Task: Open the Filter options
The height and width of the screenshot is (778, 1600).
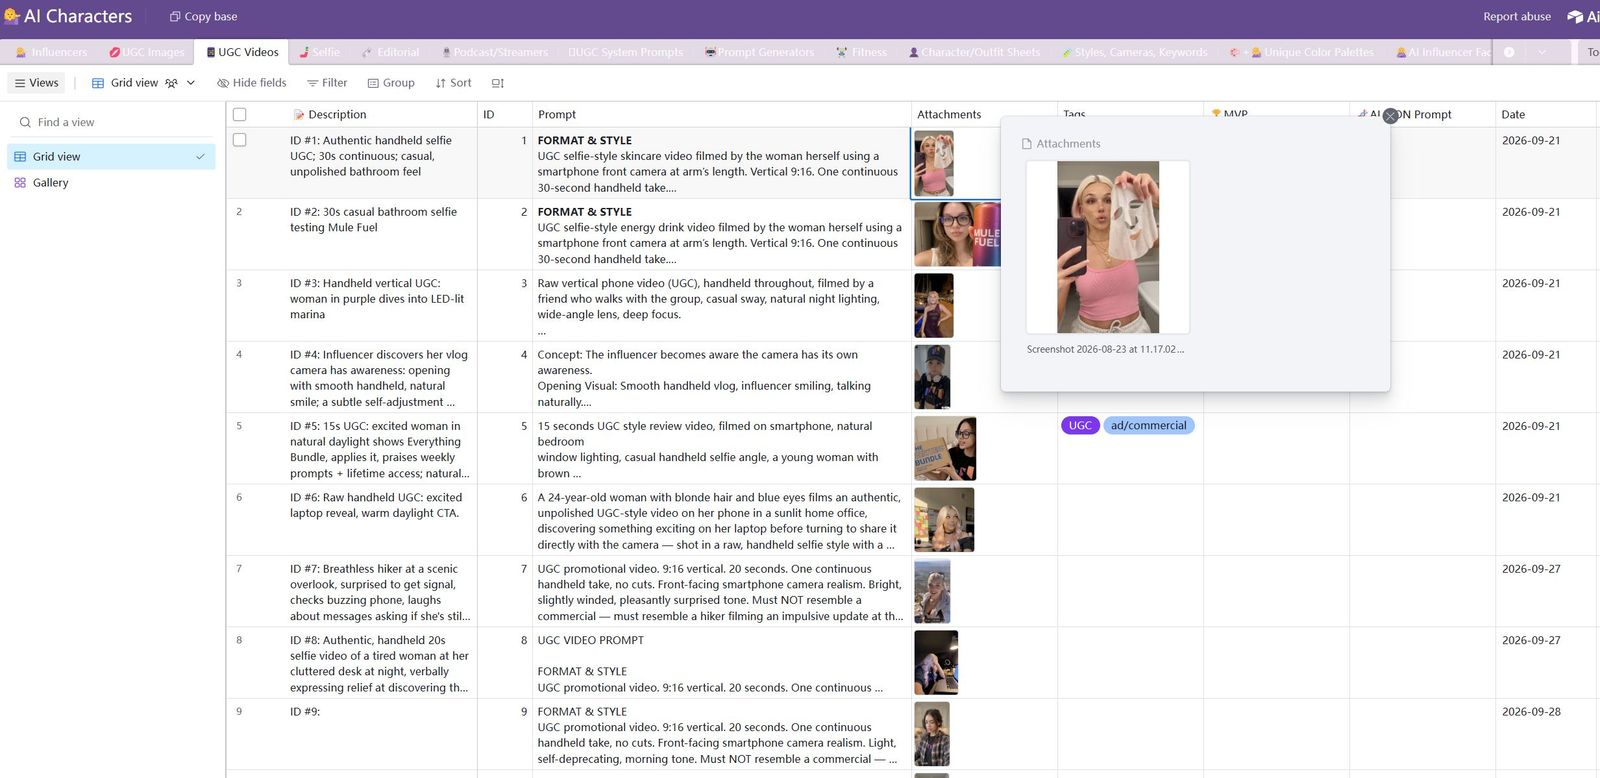Action: (327, 83)
